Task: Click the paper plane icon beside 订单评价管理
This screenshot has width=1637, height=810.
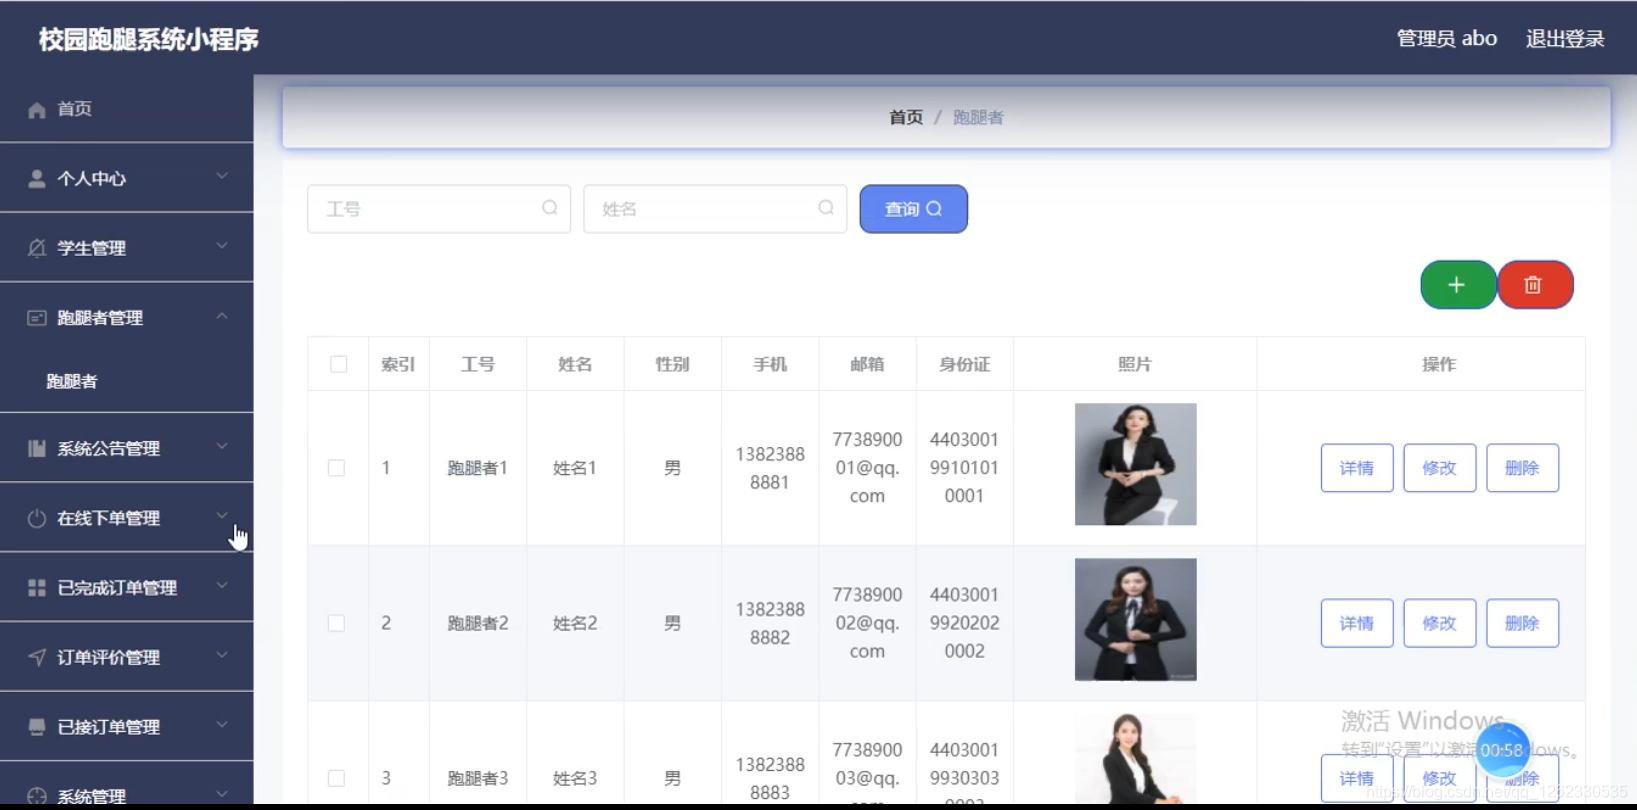Action: 37,657
